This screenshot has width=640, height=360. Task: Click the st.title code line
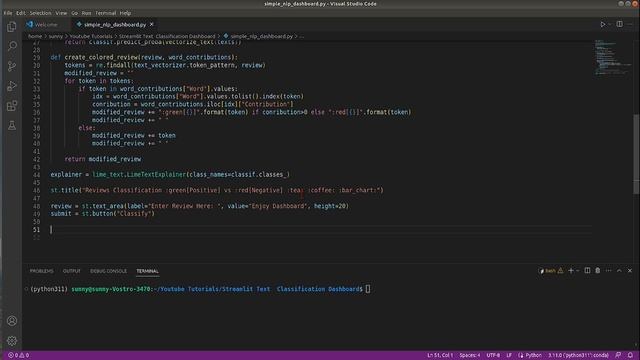click(x=217, y=190)
